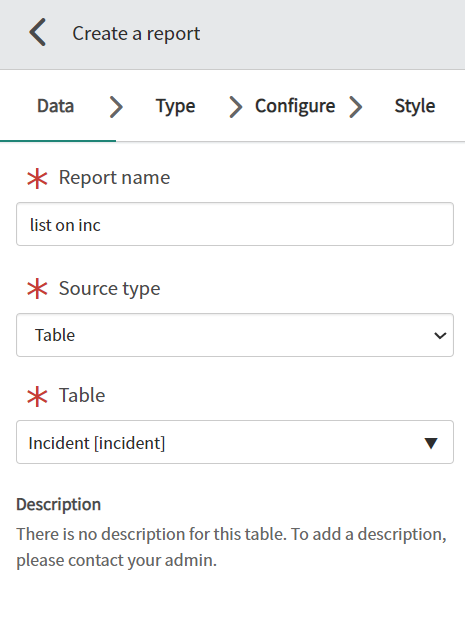Click the Report name label

tap(114, 178)
